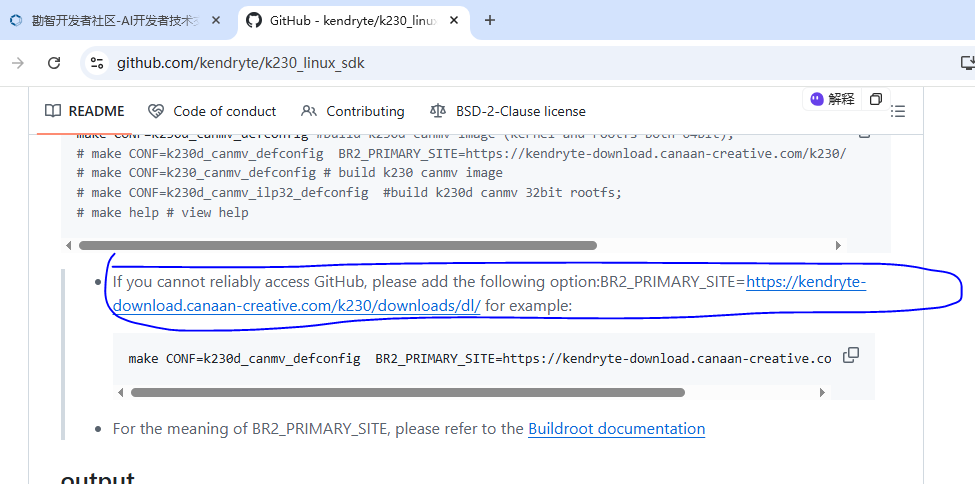The image size is (975, 484).
Task: Switch to 勘智开发者社区 browser tab
Action: (112, 20)
